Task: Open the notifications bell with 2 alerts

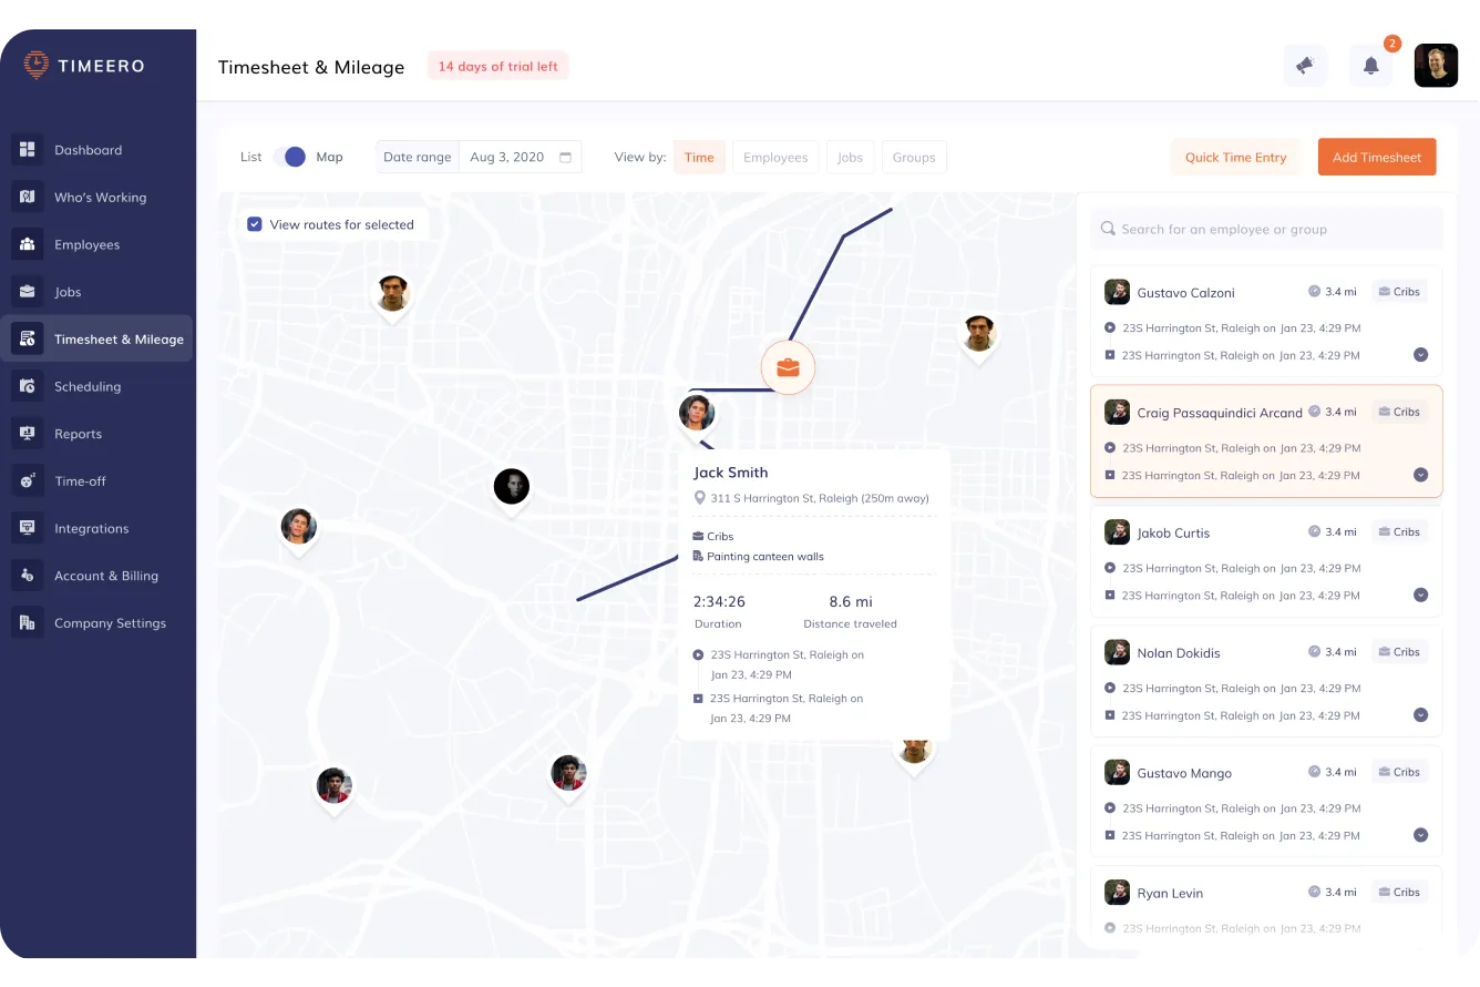Action: pos(1371,65)
